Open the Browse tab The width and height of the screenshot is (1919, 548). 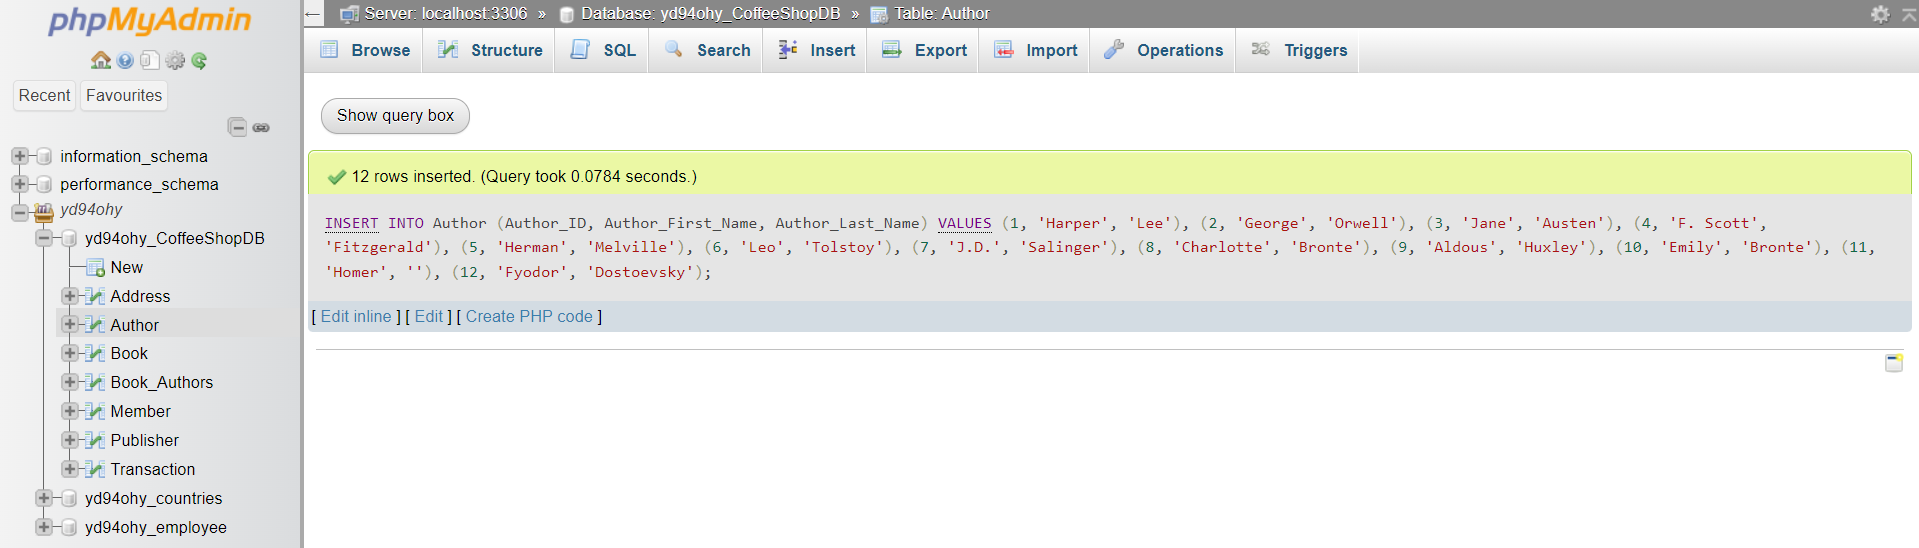tap(364, 50)
